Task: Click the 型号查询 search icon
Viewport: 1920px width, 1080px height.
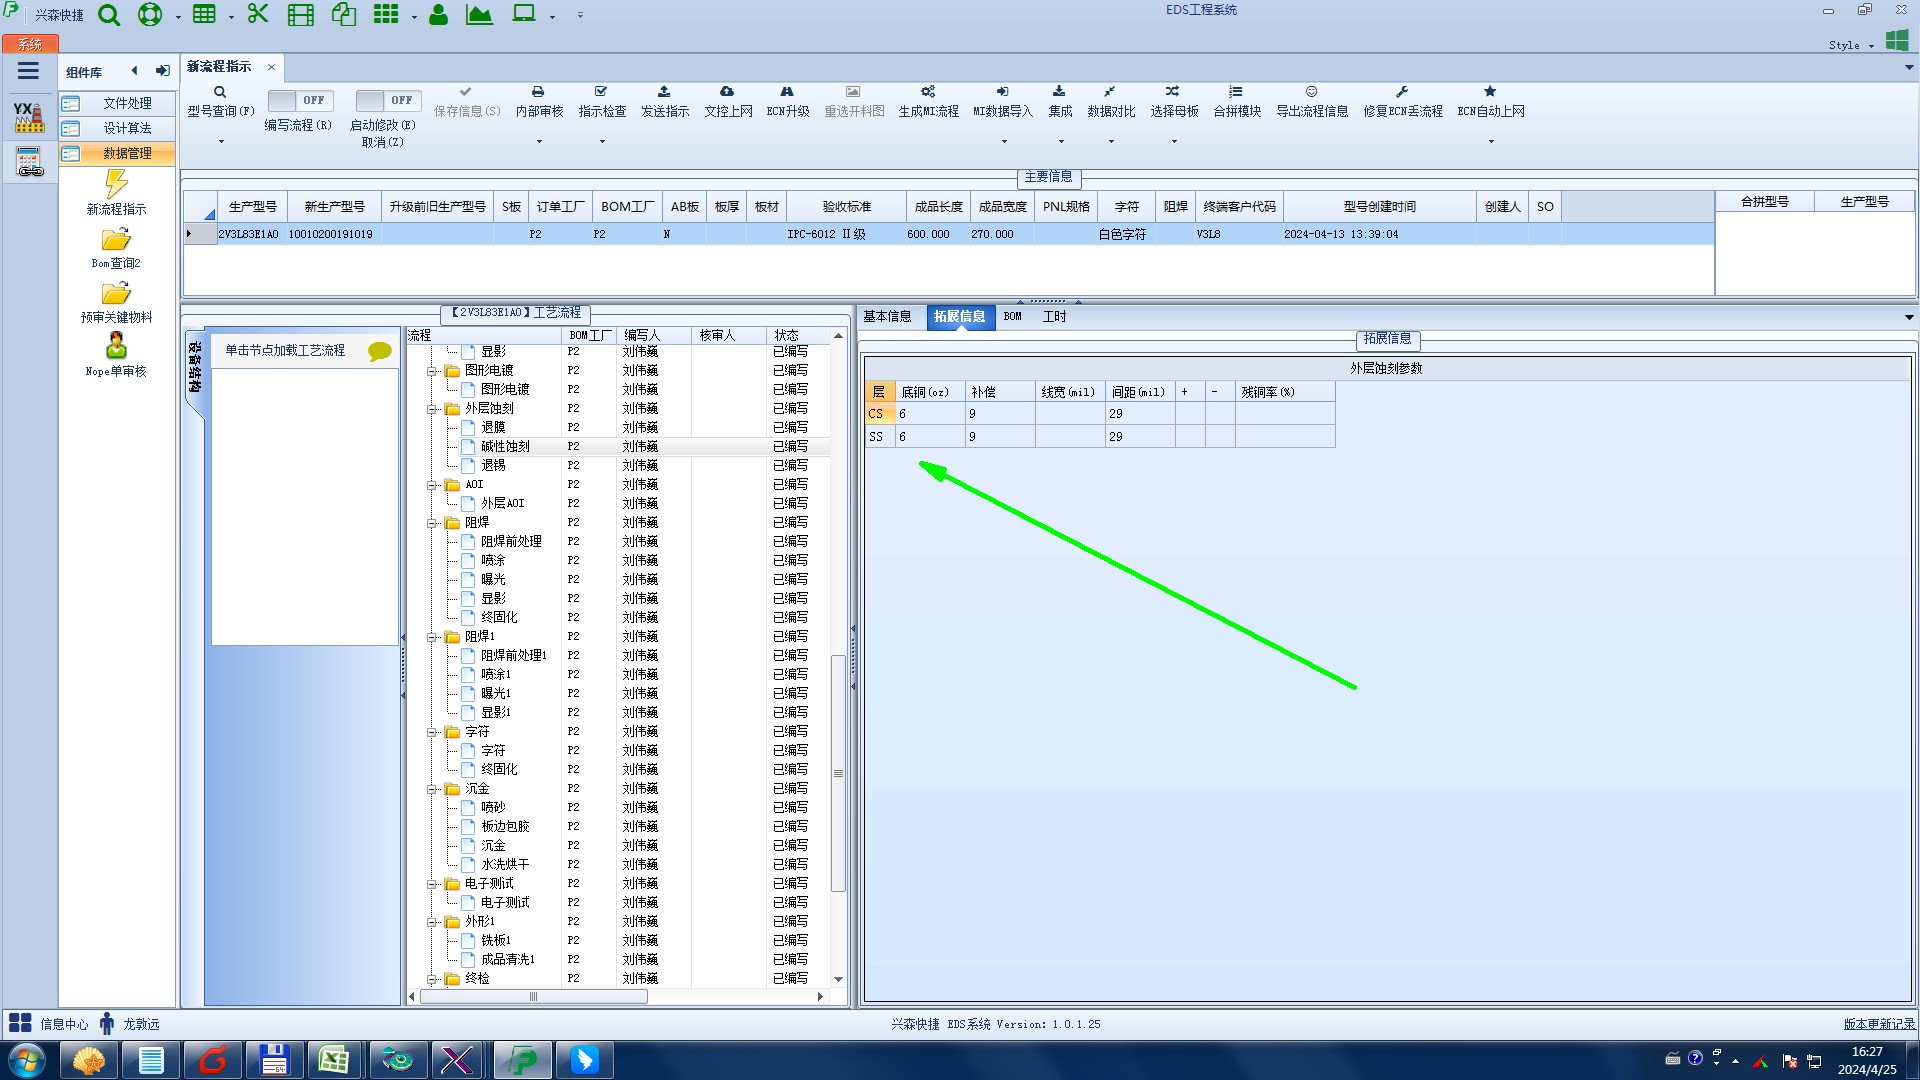Action: pyautogui.click(x=220, y=92)
